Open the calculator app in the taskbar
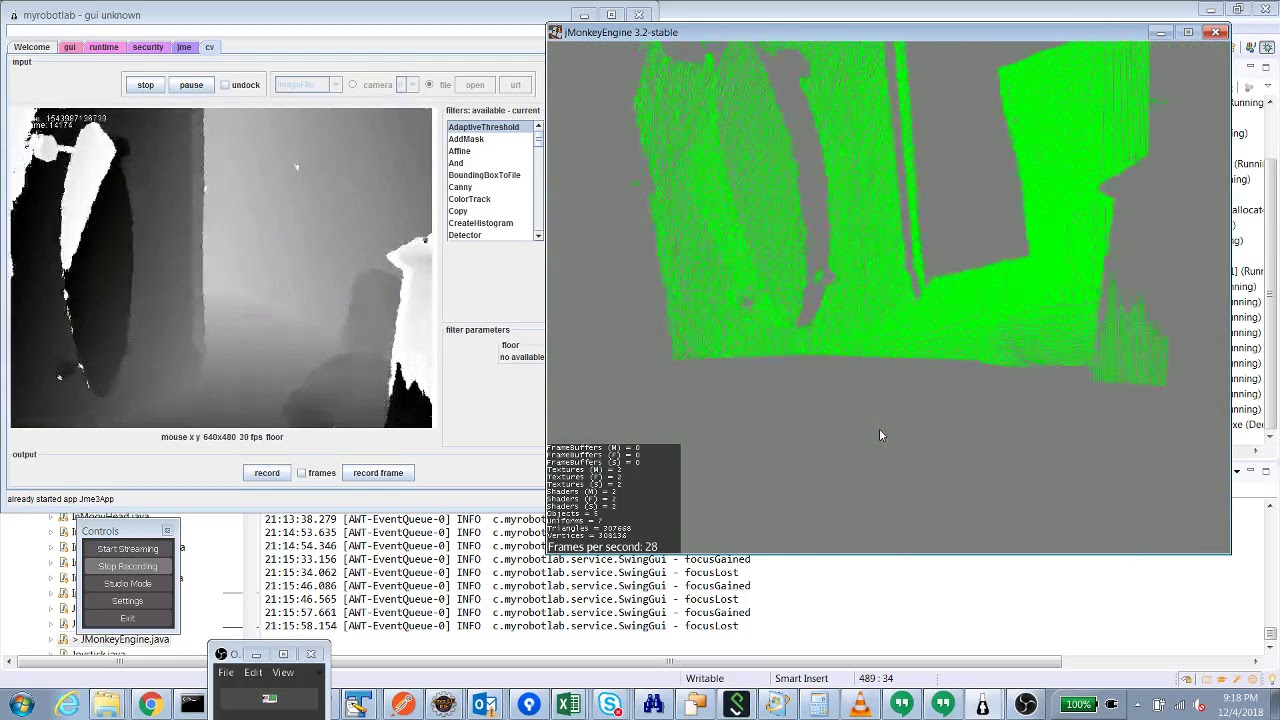This screenshot has height=720, width=1280. pyautogui.click(x=819, y=705)
